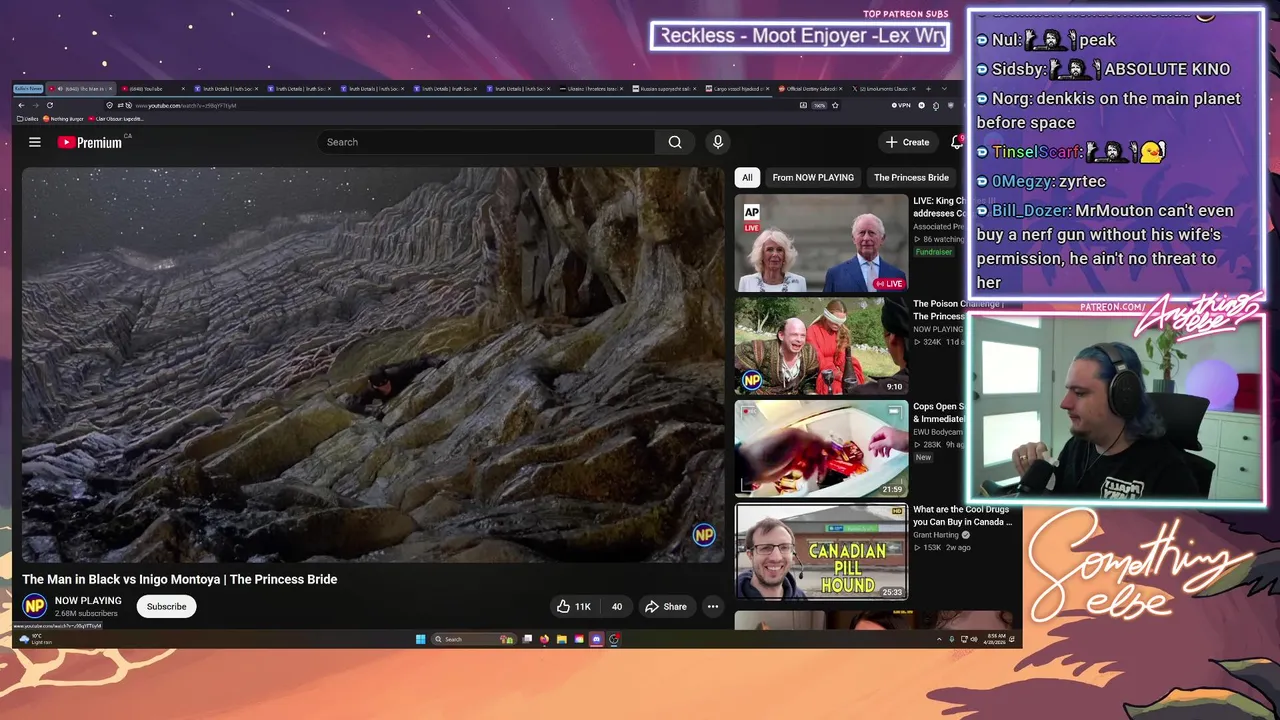1280x720 pixels.
Task: Switch to the Cargo vessel hijacked tab
Action: 737,88
